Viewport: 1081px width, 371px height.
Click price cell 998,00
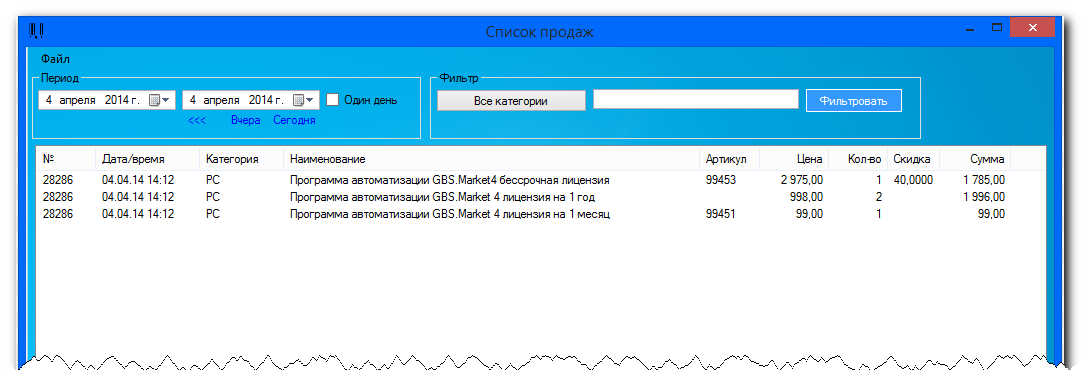click(x=807, y=197)
